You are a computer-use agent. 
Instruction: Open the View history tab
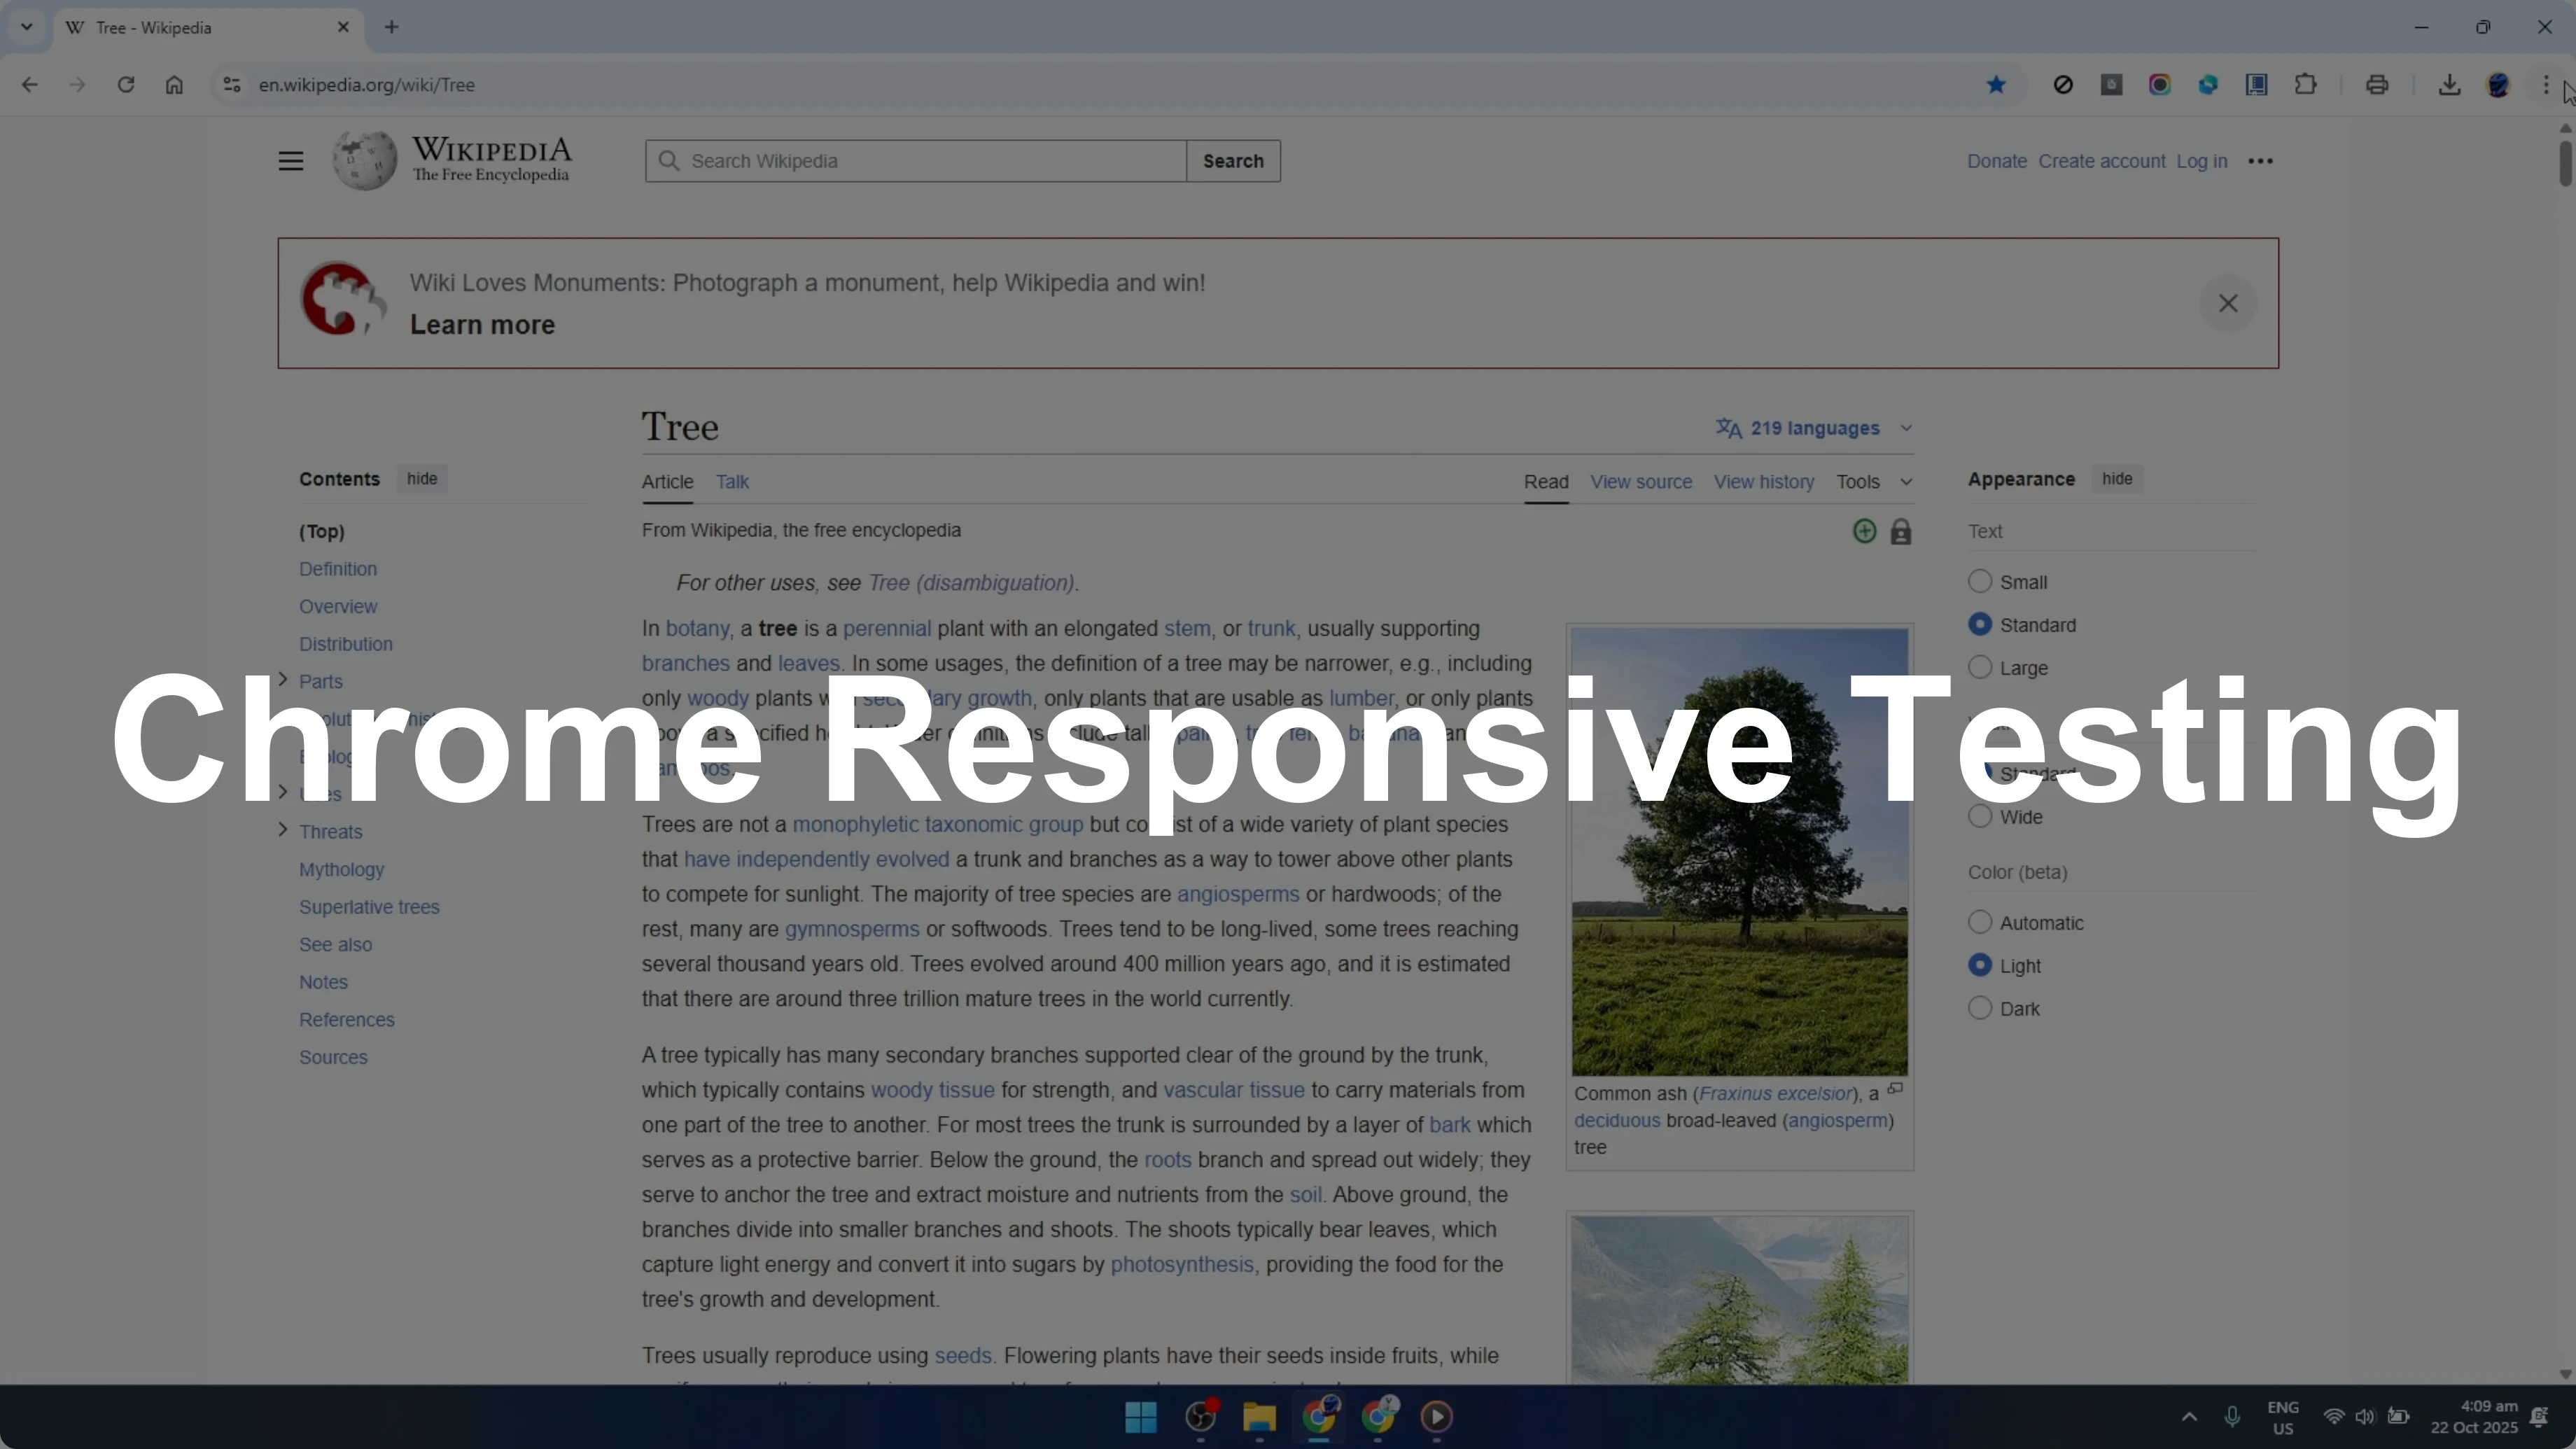[x=1764, y=482]
